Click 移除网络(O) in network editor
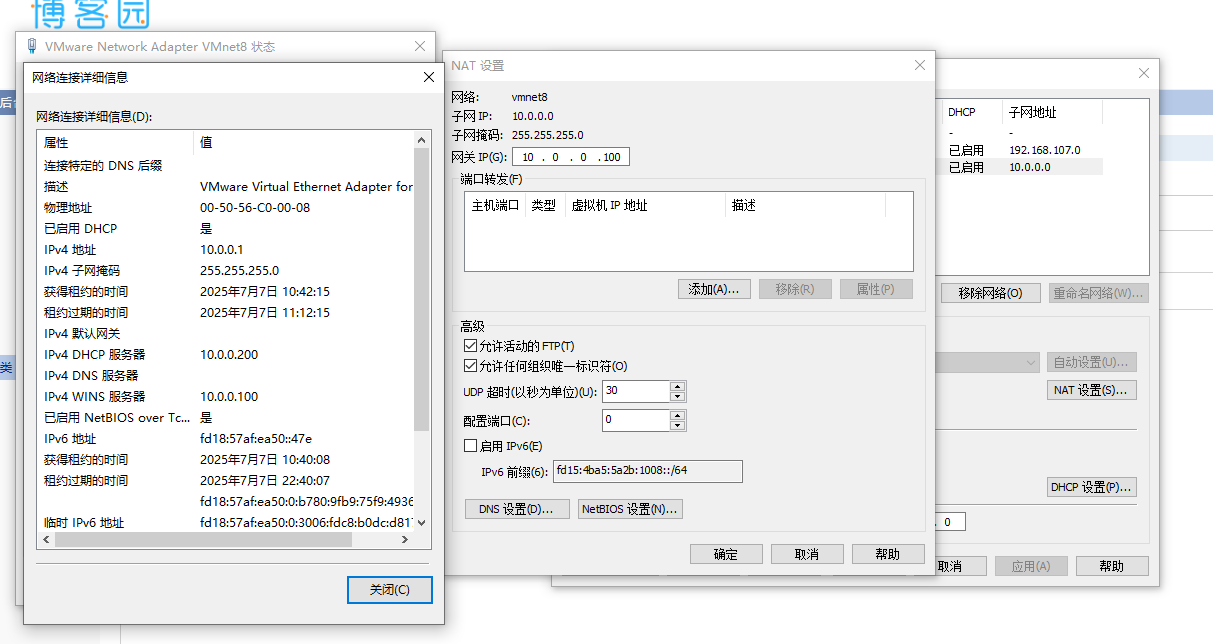The image size is (1213, 644). (990, 293)
